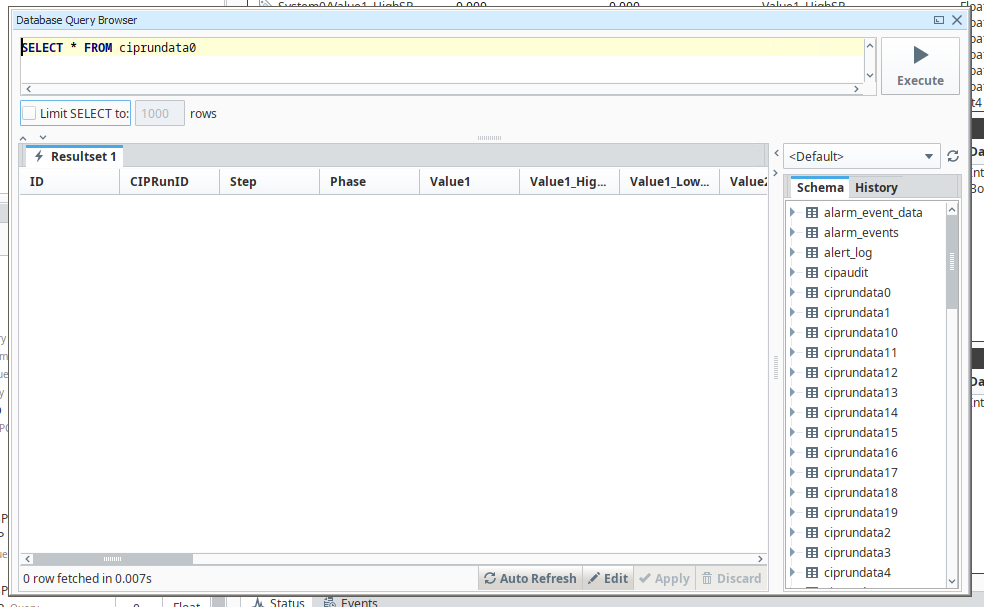The width and height of the screenshot is (984, 607).
Task: Click the results scrollbar right arrow
Action: 761,559
